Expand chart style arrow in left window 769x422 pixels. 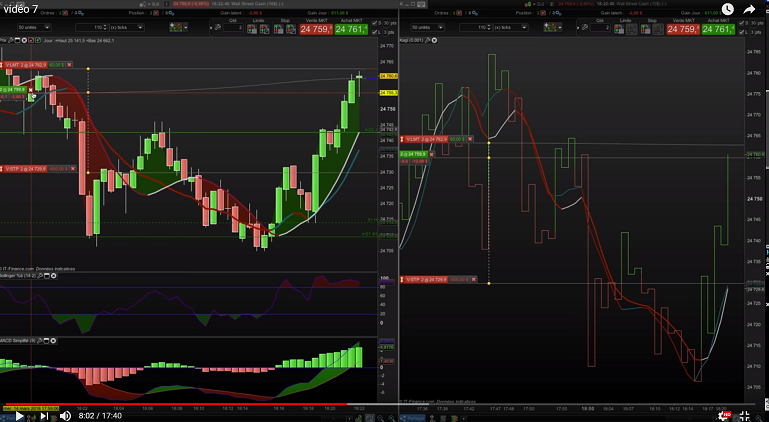(185, 27)
